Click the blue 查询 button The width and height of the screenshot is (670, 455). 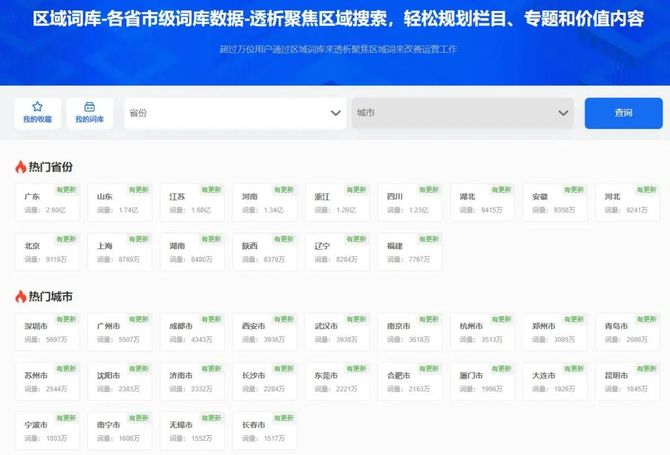pyautogui.click(x=623, y=113)
